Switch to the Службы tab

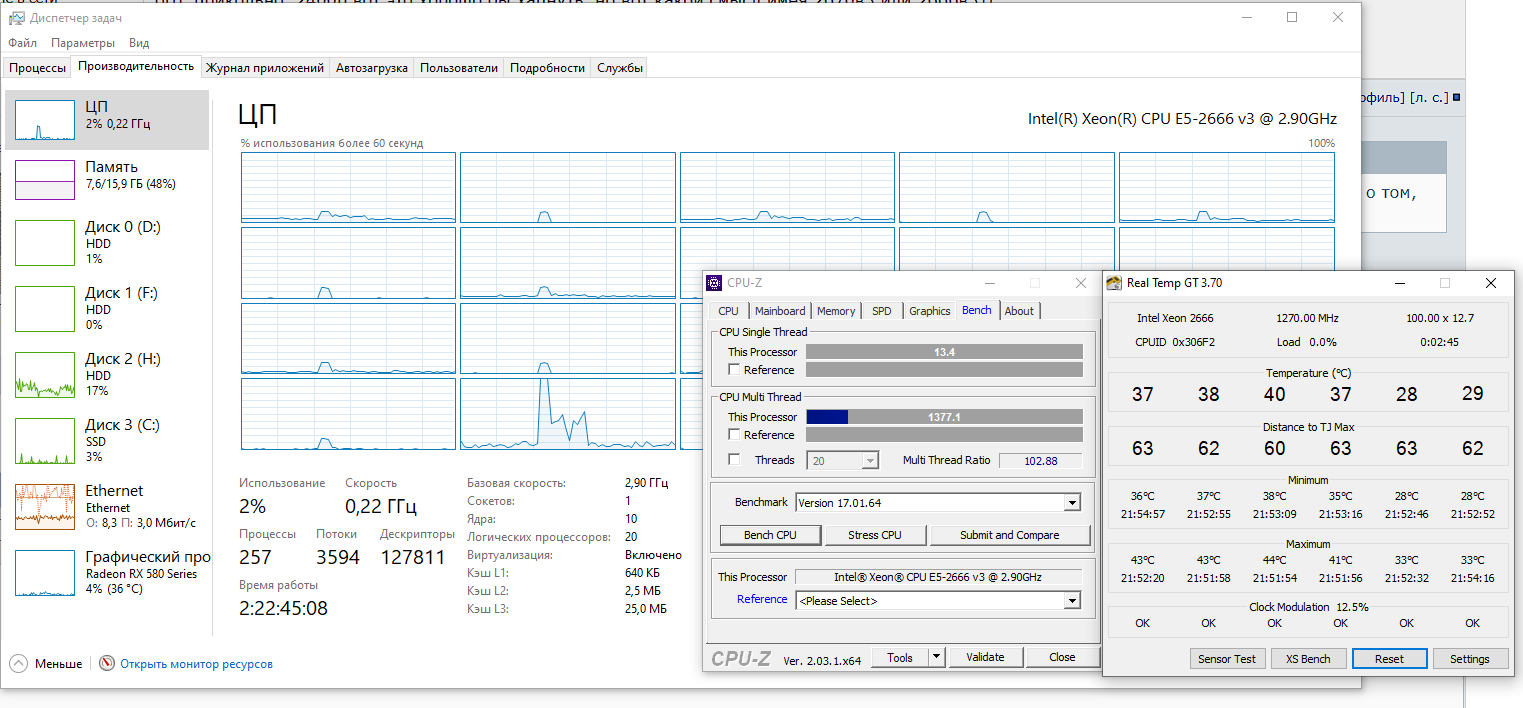pos(620,68)
